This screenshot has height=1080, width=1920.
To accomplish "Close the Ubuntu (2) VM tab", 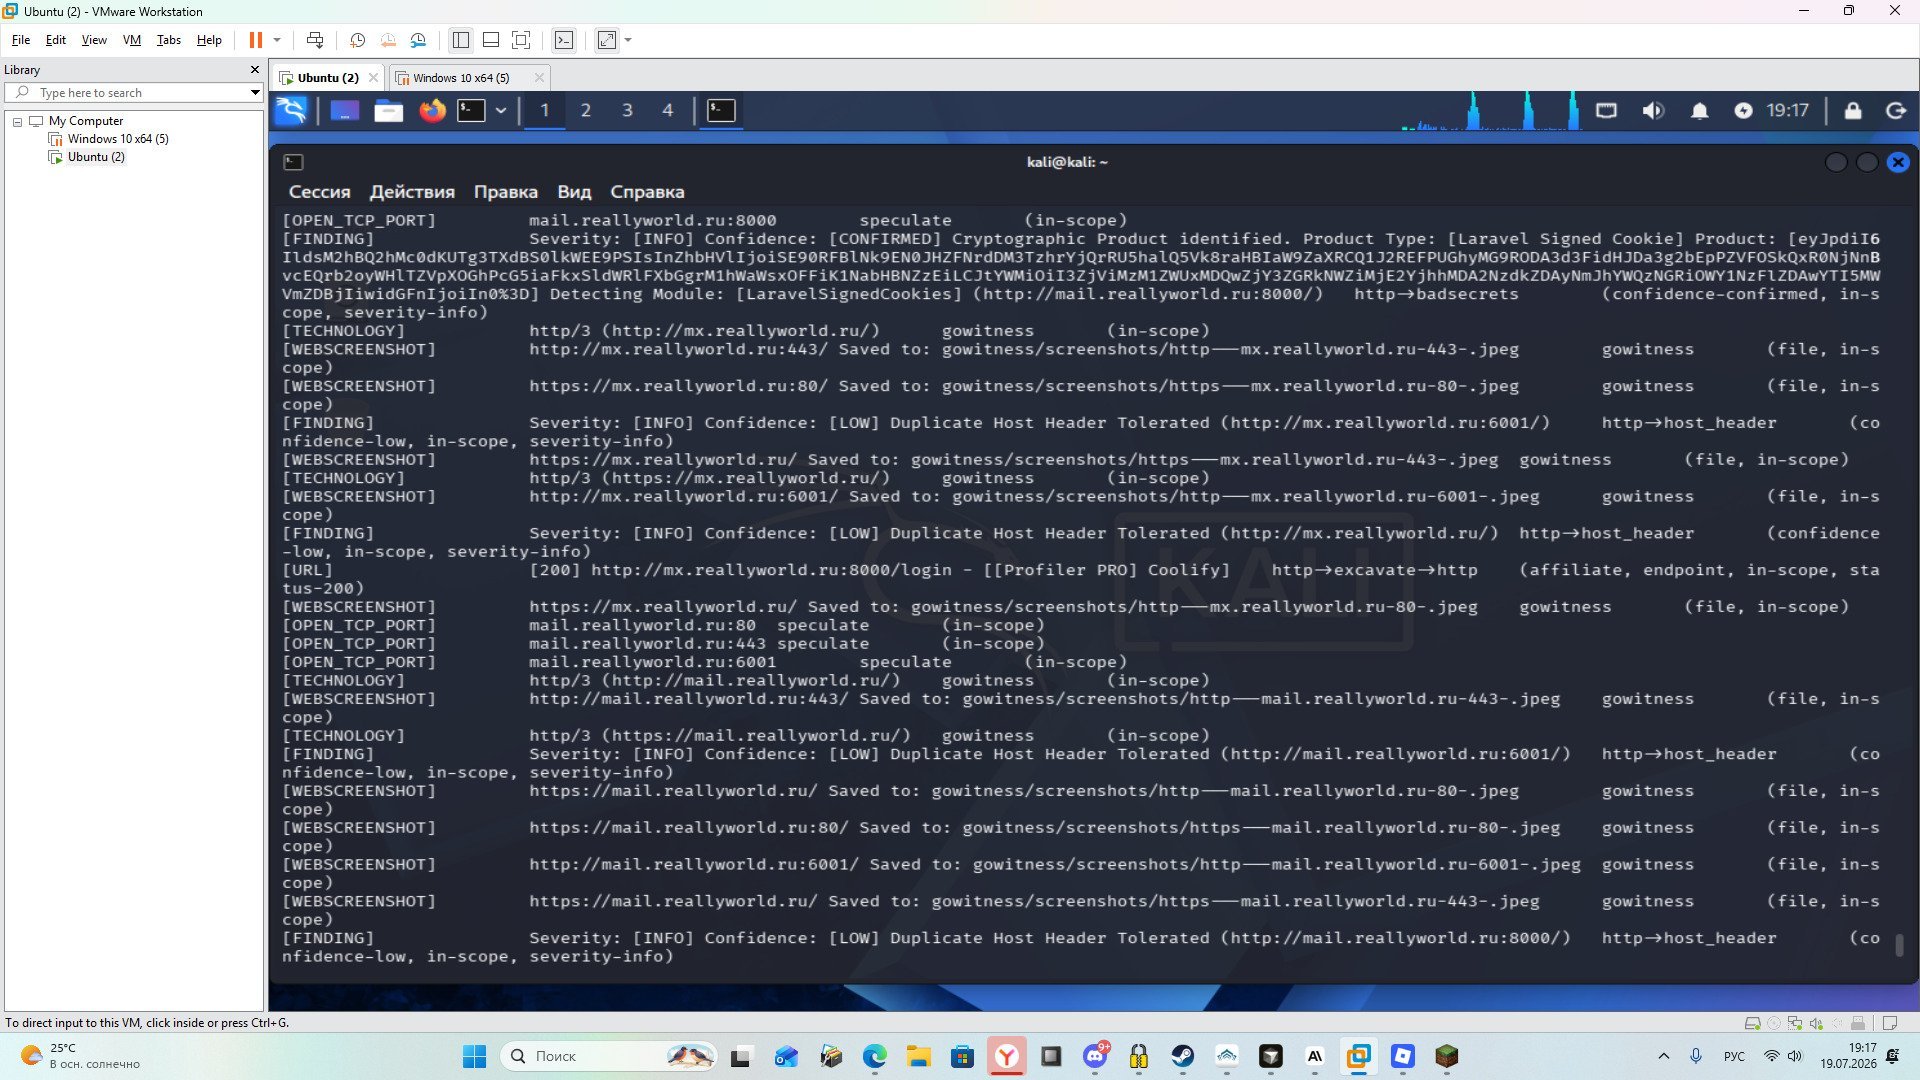I will [373, 77].
